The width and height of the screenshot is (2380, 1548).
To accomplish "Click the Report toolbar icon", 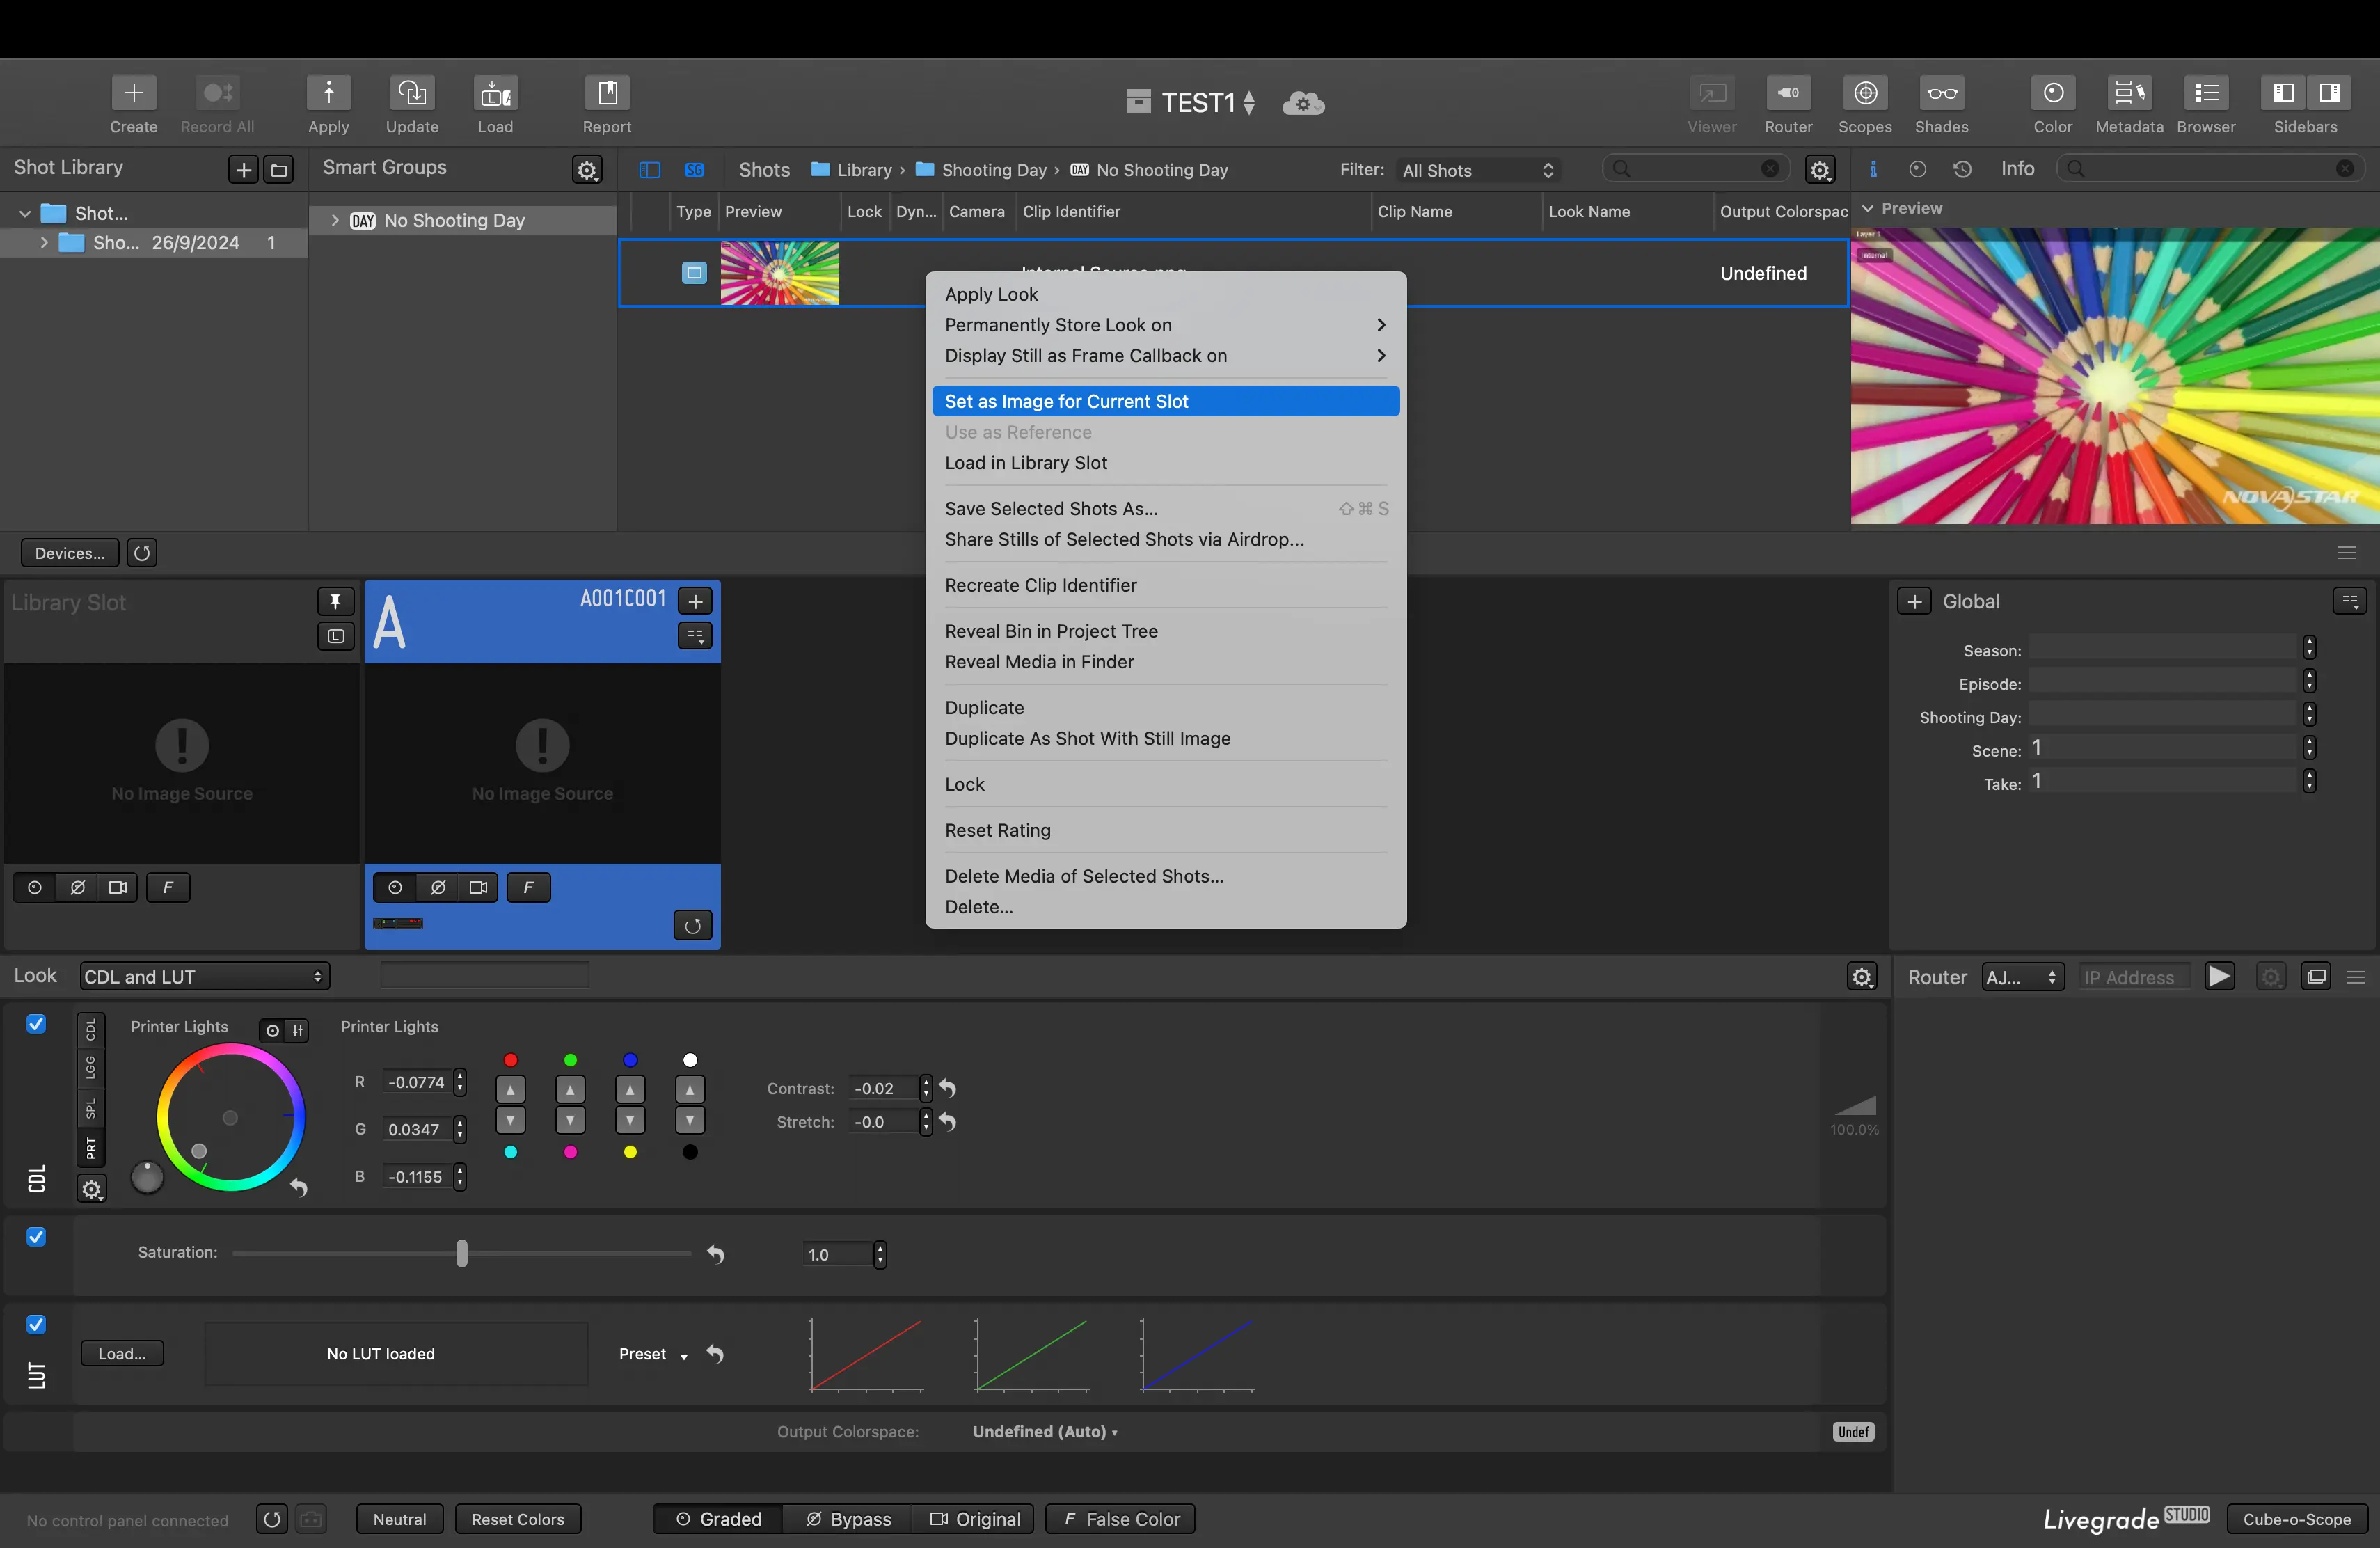I will (607, 94).
